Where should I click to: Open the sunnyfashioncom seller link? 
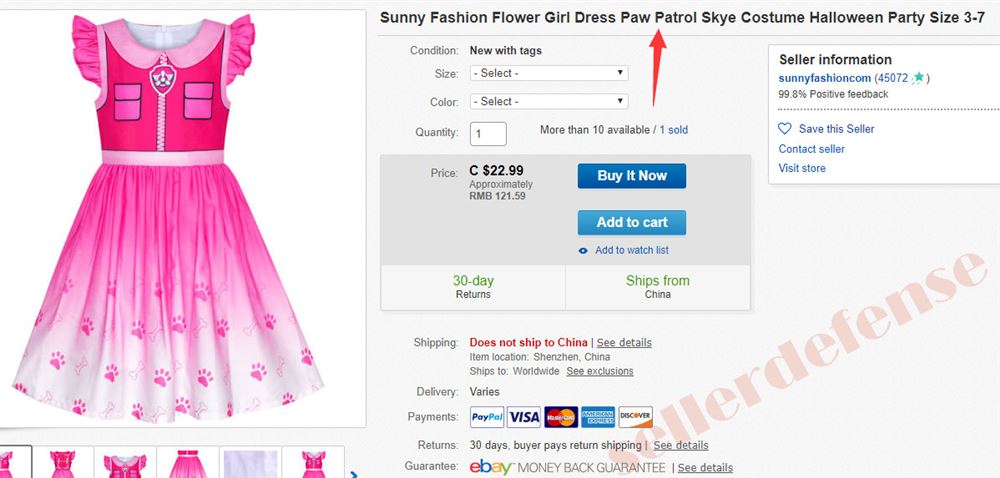click(825, 78)
